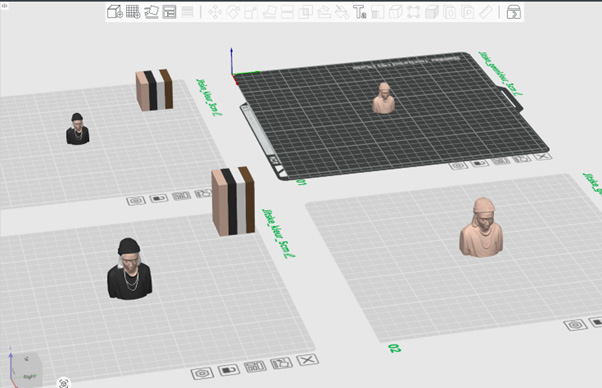Remove plate 01 with its X icon
This screenshot has height=388, width=602.
542,156
